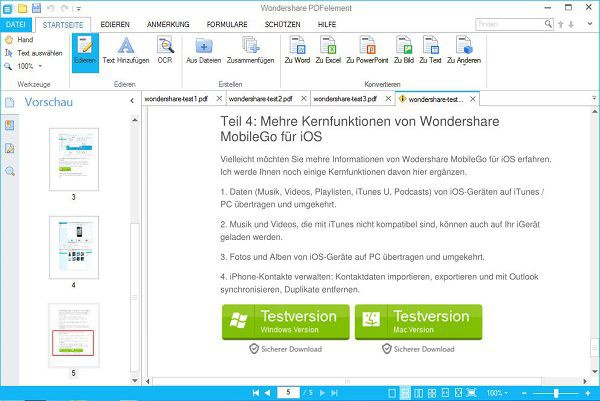Go to first page button
This screenshot has height=401, width=600.
click(256, 393)
